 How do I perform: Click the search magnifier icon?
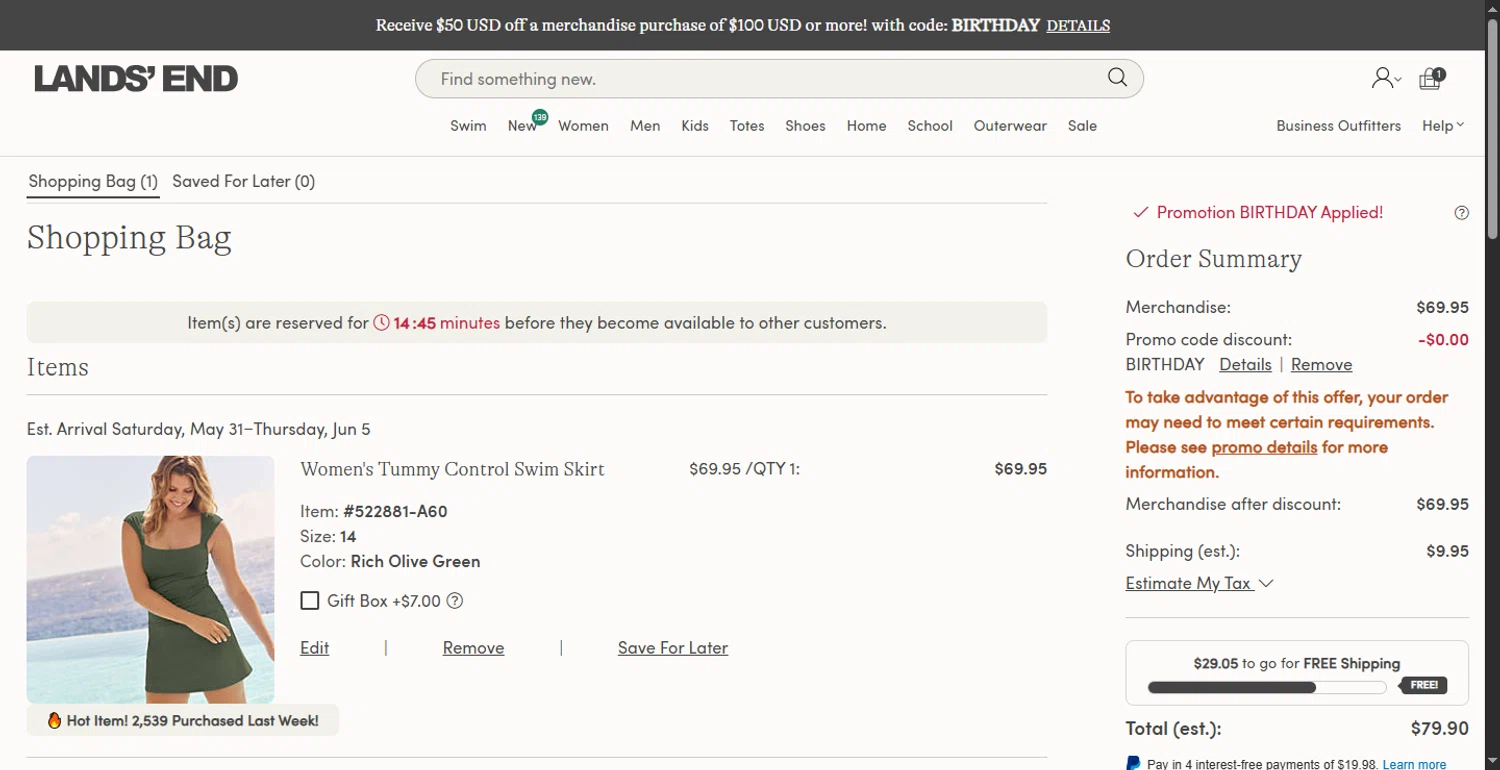[x=1117, y=78]
